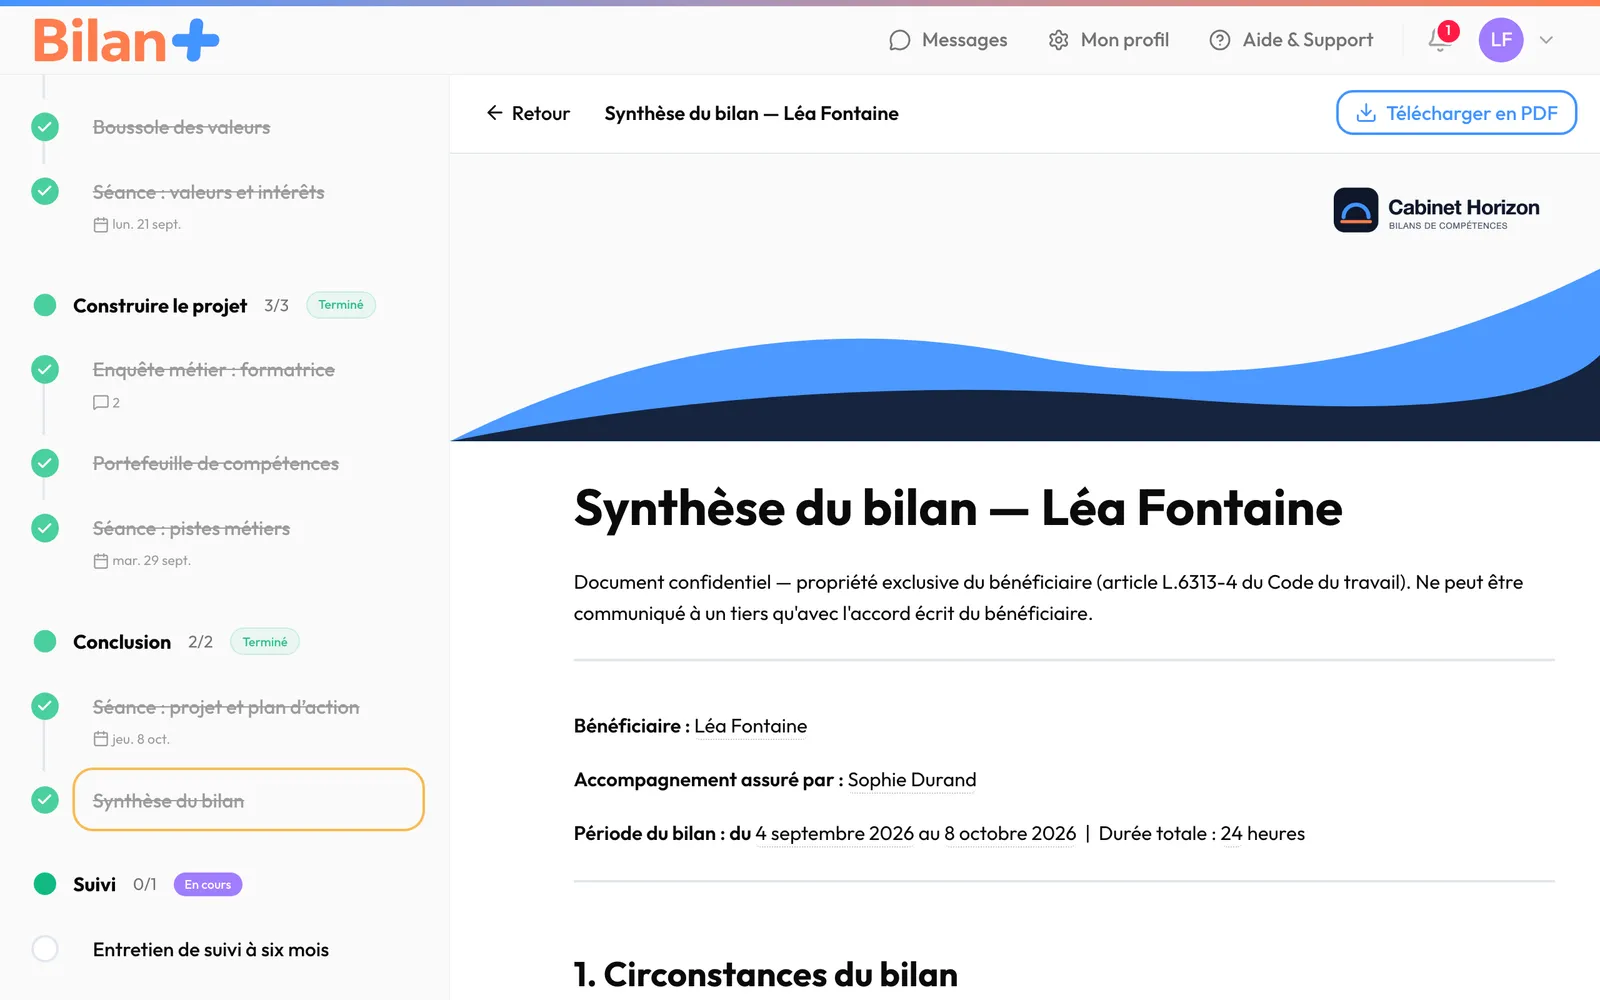The height and width of the screenshot is (1000, 1600).
Task: Click calendar icon next to jeu. 8 oct.
Action: coord(101,739)
